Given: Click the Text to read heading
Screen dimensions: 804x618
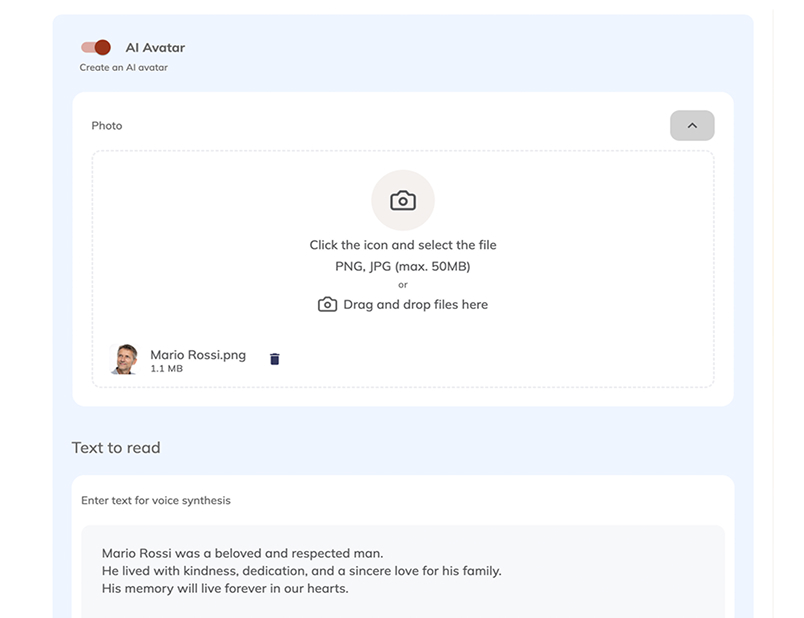Looking at the screenshot, I should coord(116,447).
